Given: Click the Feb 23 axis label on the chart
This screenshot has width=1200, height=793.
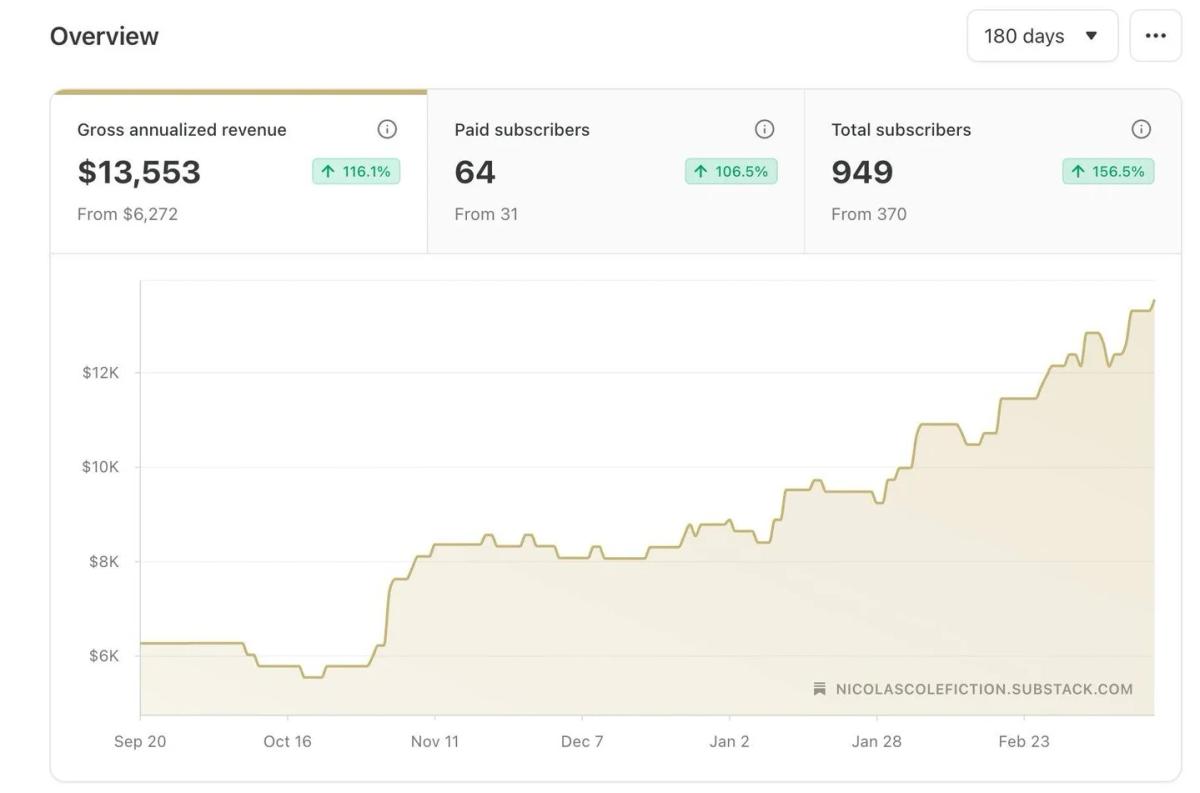Looking at the screenshot, I should (x=1023, y=741).
